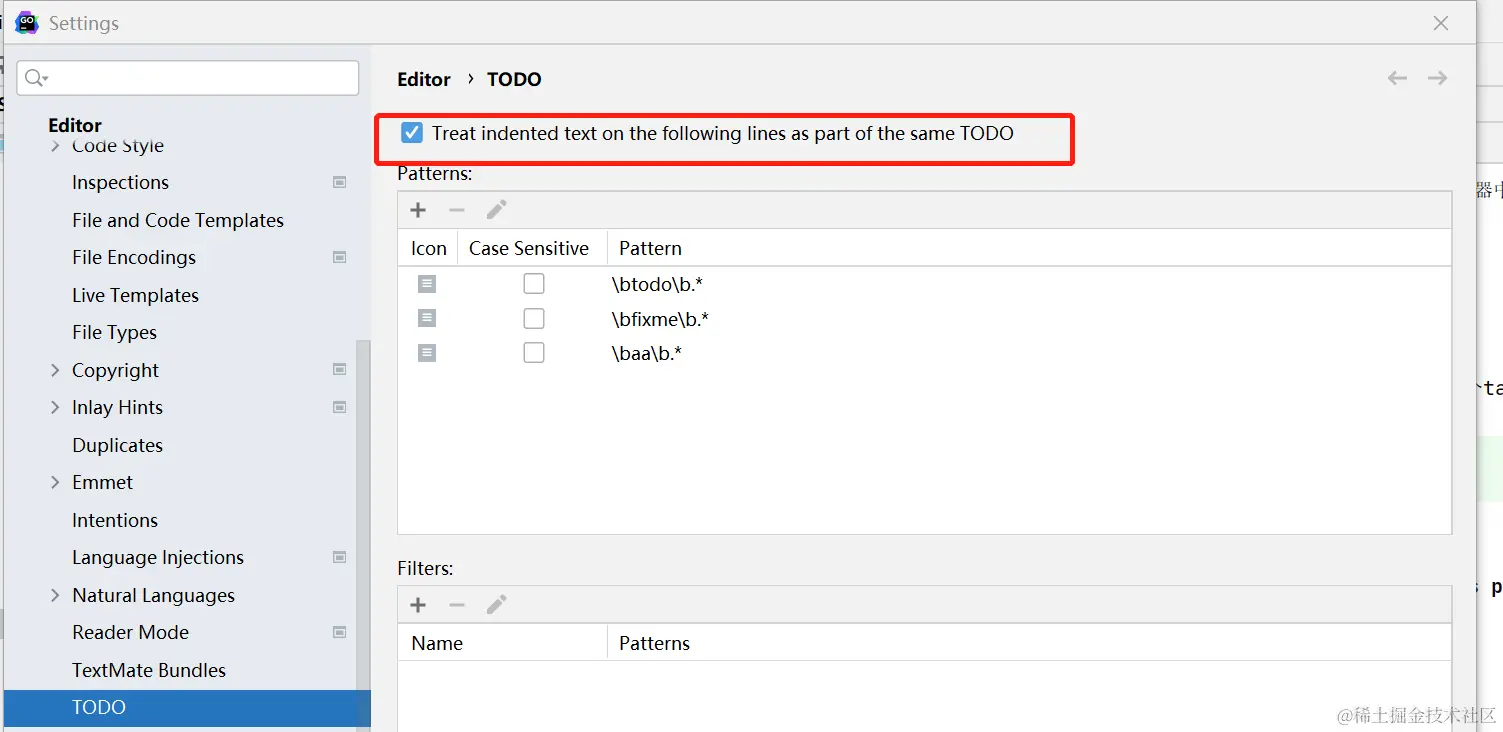This screenshot has height=732, width=1503.
Task: Click the remove pattern minus icon
Action: (x=457, y=210)
